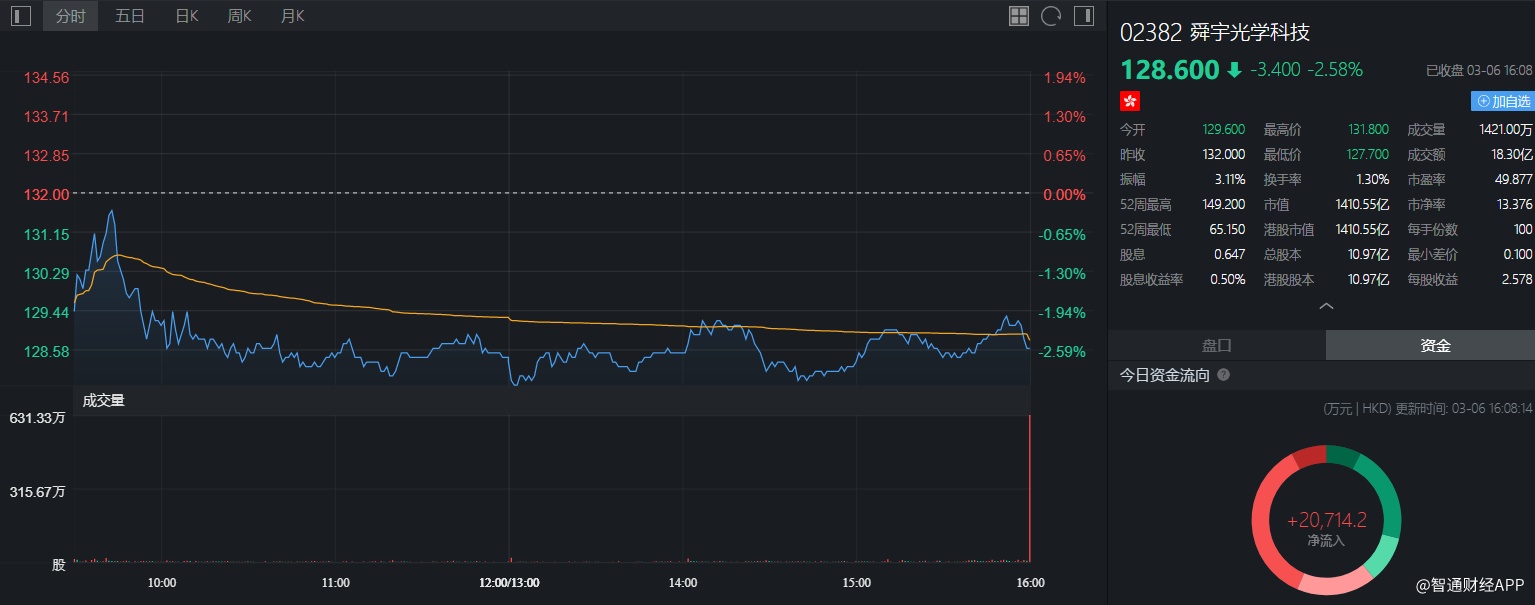The image size is (1535, 605).
Task: Switch to 分时 intraday chart tab
Action: point(70,16)
